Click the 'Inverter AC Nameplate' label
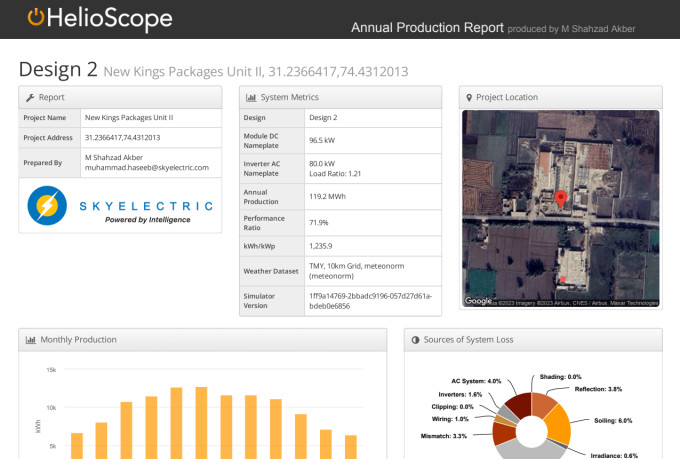The height and width of the screenshot is (459, 680). coord(262,168)
